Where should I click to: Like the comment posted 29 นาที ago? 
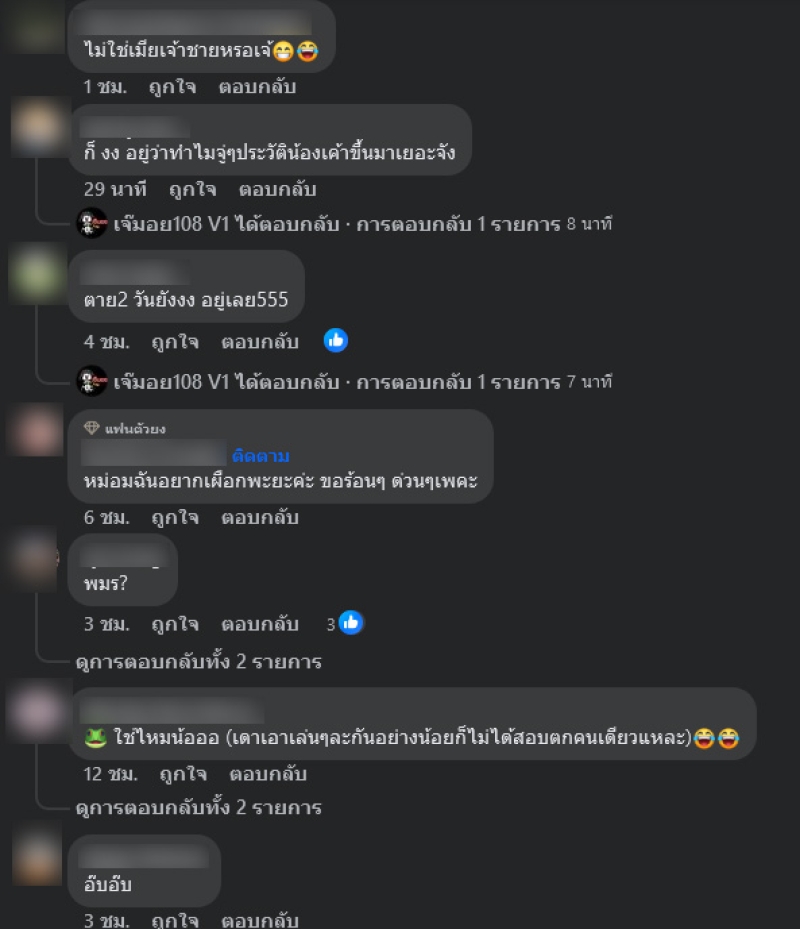click(x=193, y=190)
